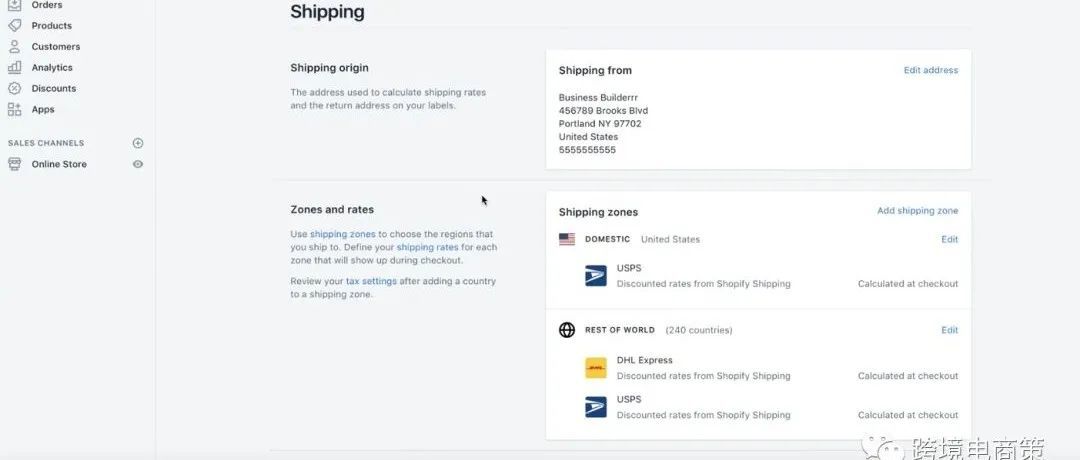Click the Customers person icon
This screenshot has width=1080, height=460.
(x=14, y=47)
